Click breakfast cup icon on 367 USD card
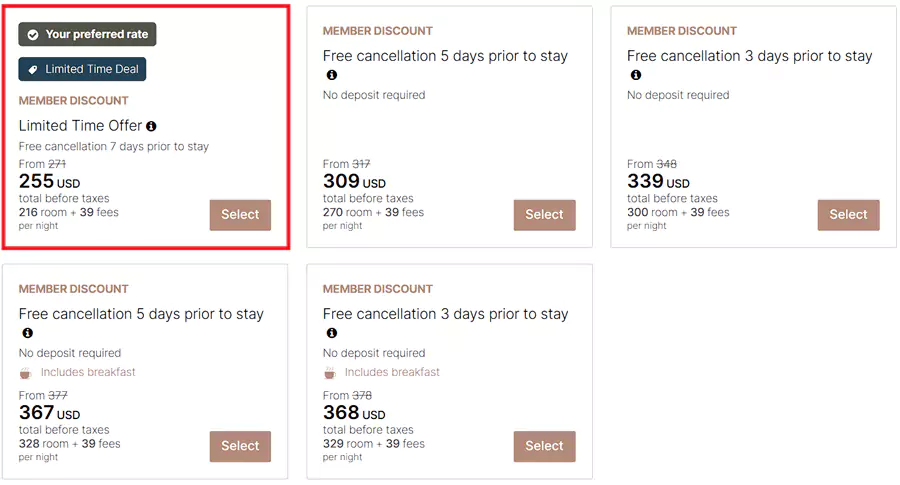Viewport: 900px width, 485px height. coord(26,373)
